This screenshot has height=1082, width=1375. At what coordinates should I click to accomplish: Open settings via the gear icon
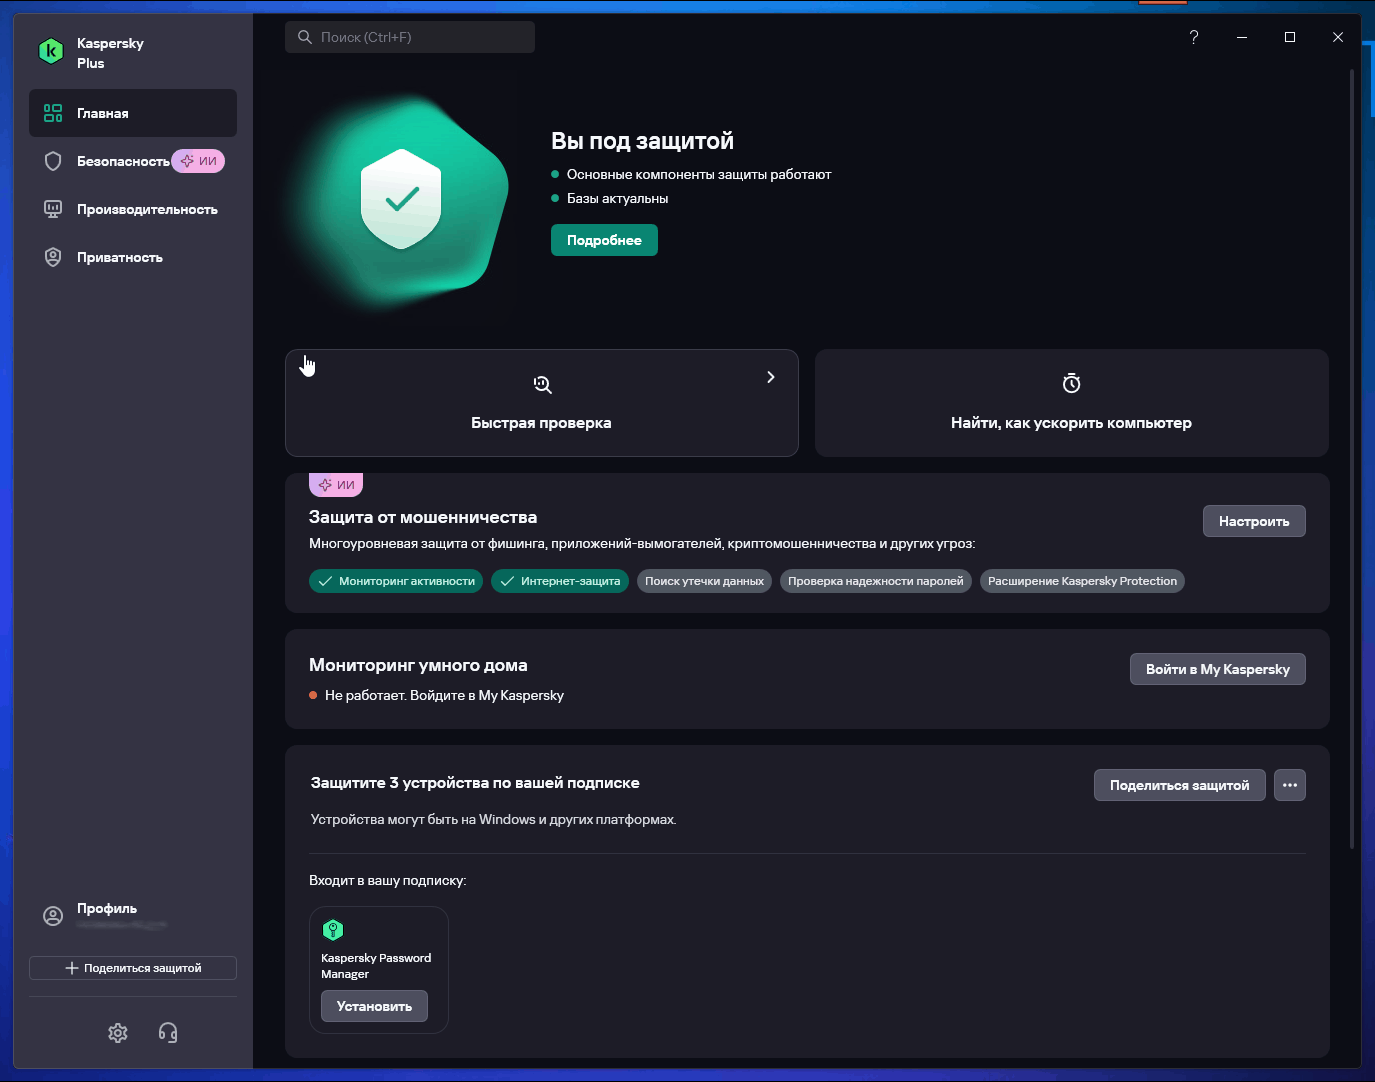click(x=118, y=1033)
